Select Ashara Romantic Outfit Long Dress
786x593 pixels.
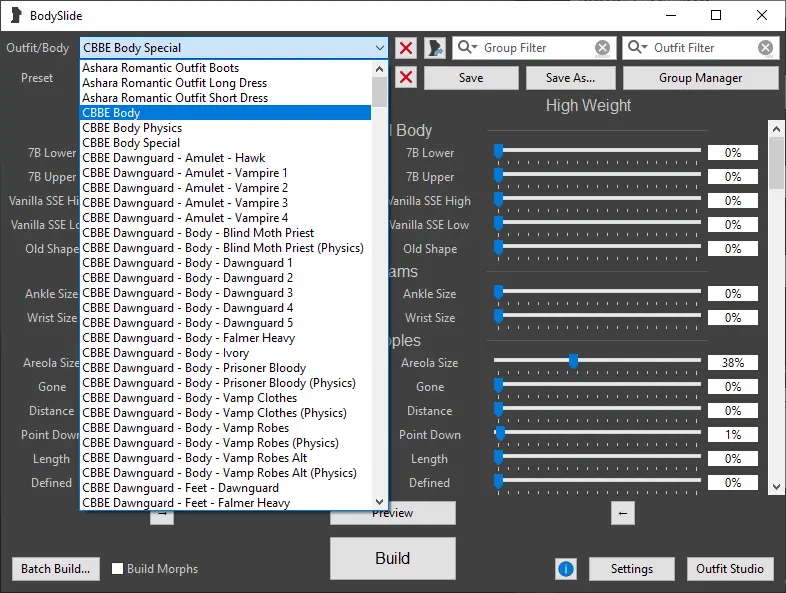226,83
